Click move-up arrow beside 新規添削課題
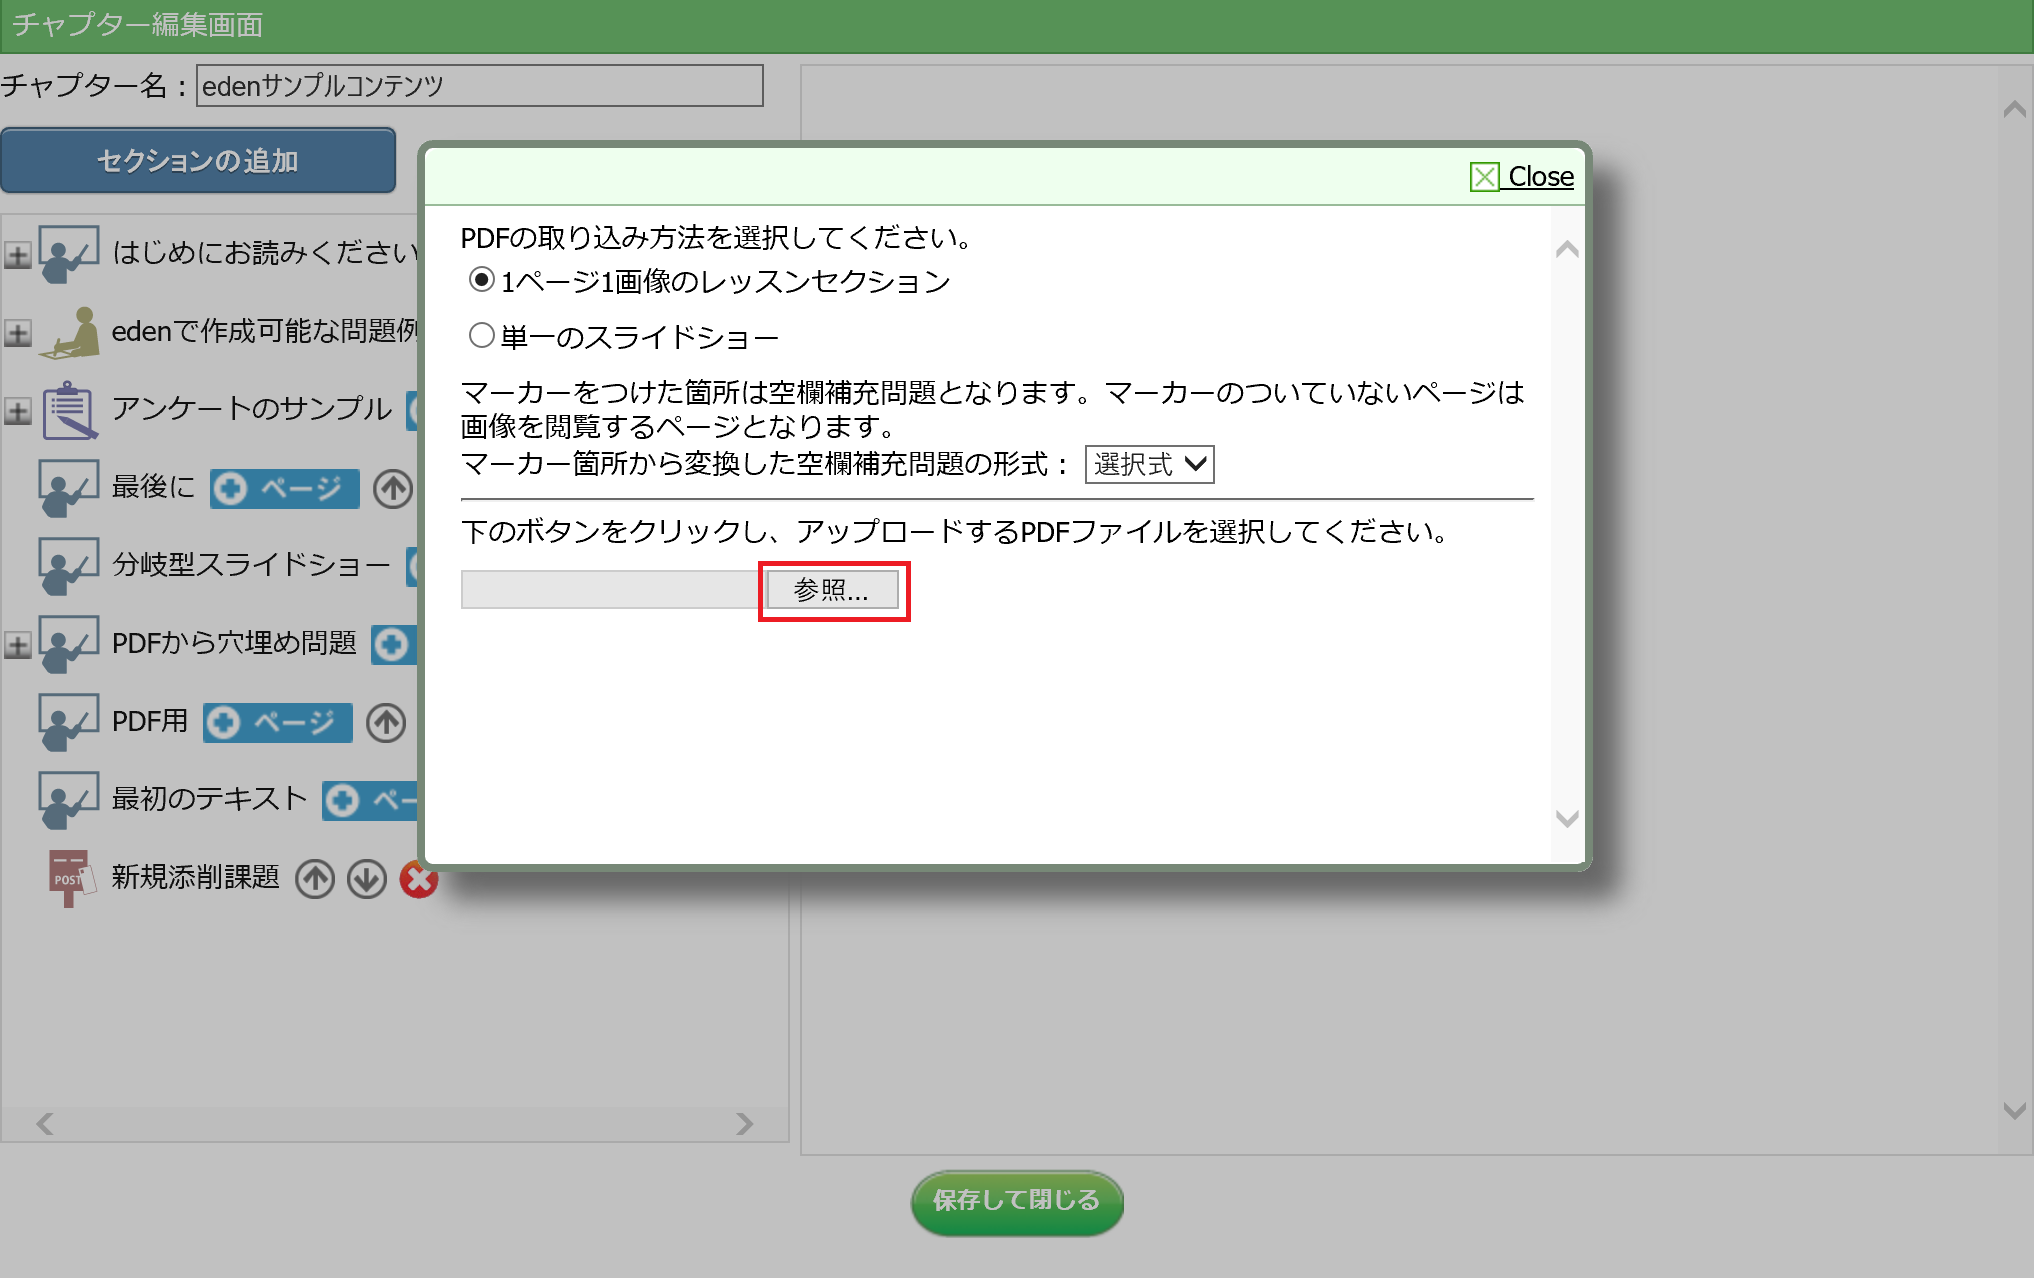This screenshot has width=2034, height=1280. pyautogui.click(x=315, y=879)
